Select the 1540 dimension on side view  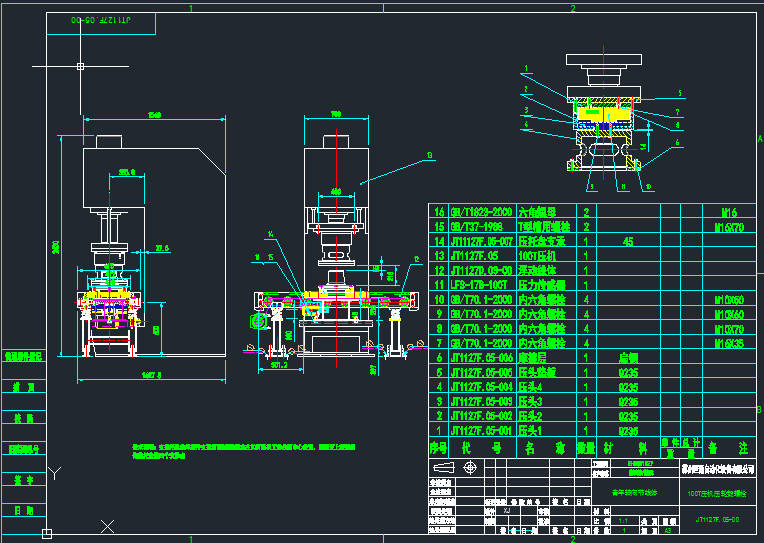click(x=154, y=115)
